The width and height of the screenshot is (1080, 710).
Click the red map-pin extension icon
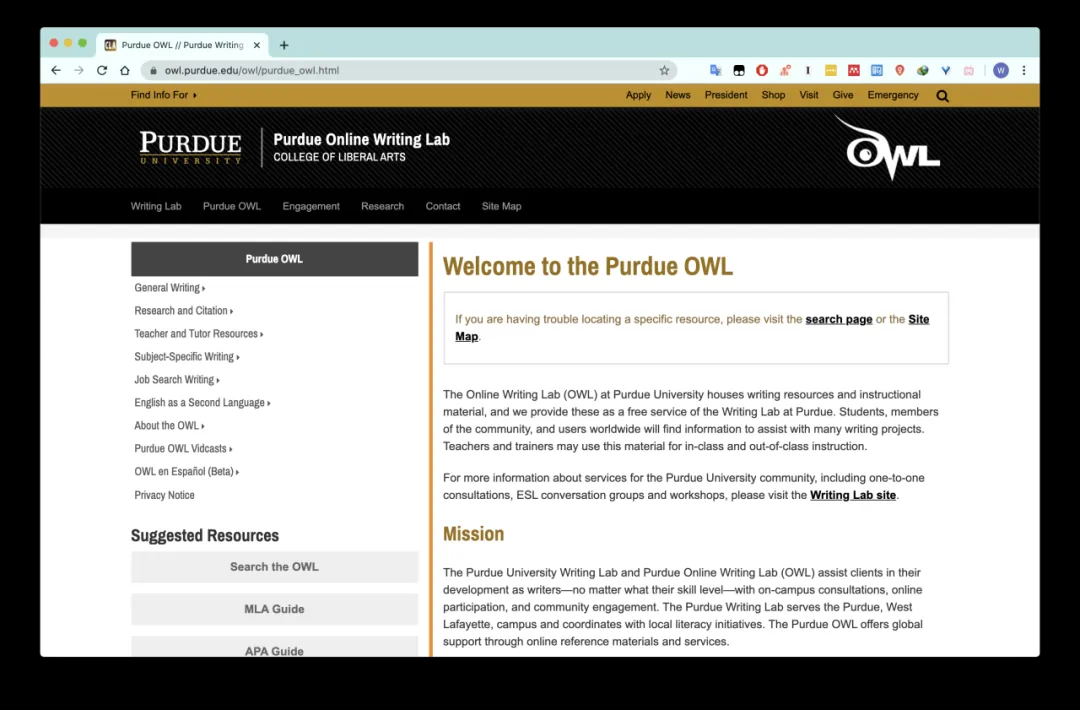pos(900,70)
